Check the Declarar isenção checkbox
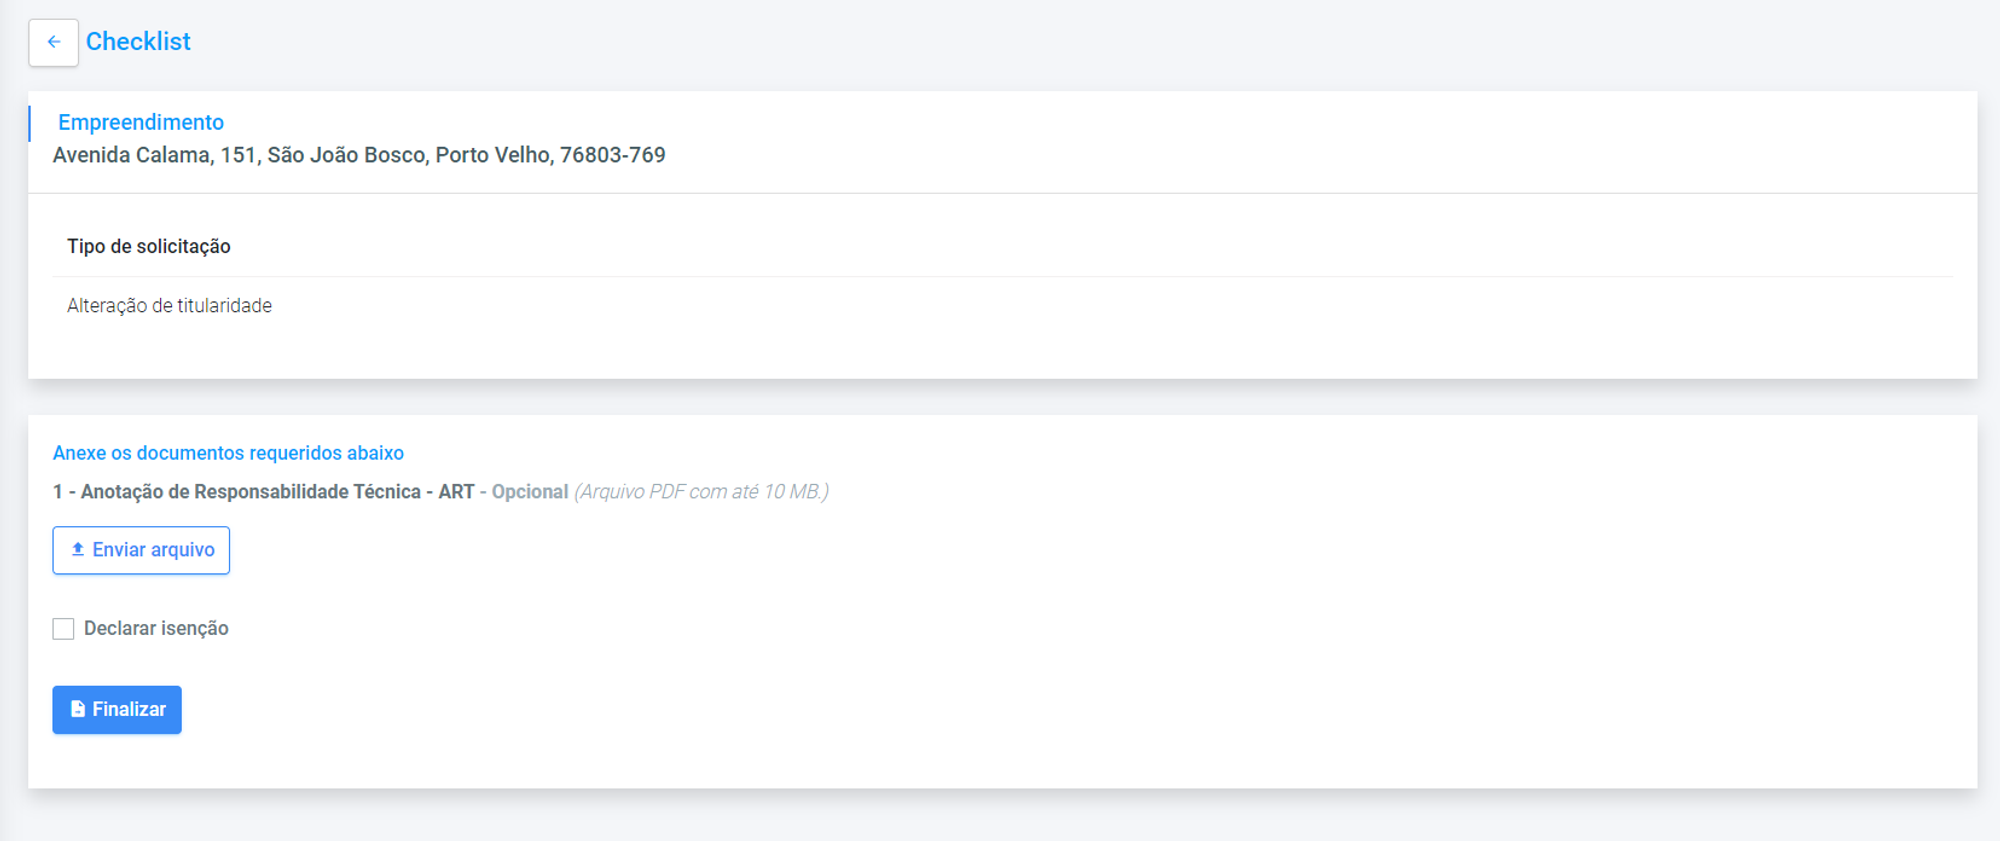This screenshot has height=841, width=2000. [63, 628]
